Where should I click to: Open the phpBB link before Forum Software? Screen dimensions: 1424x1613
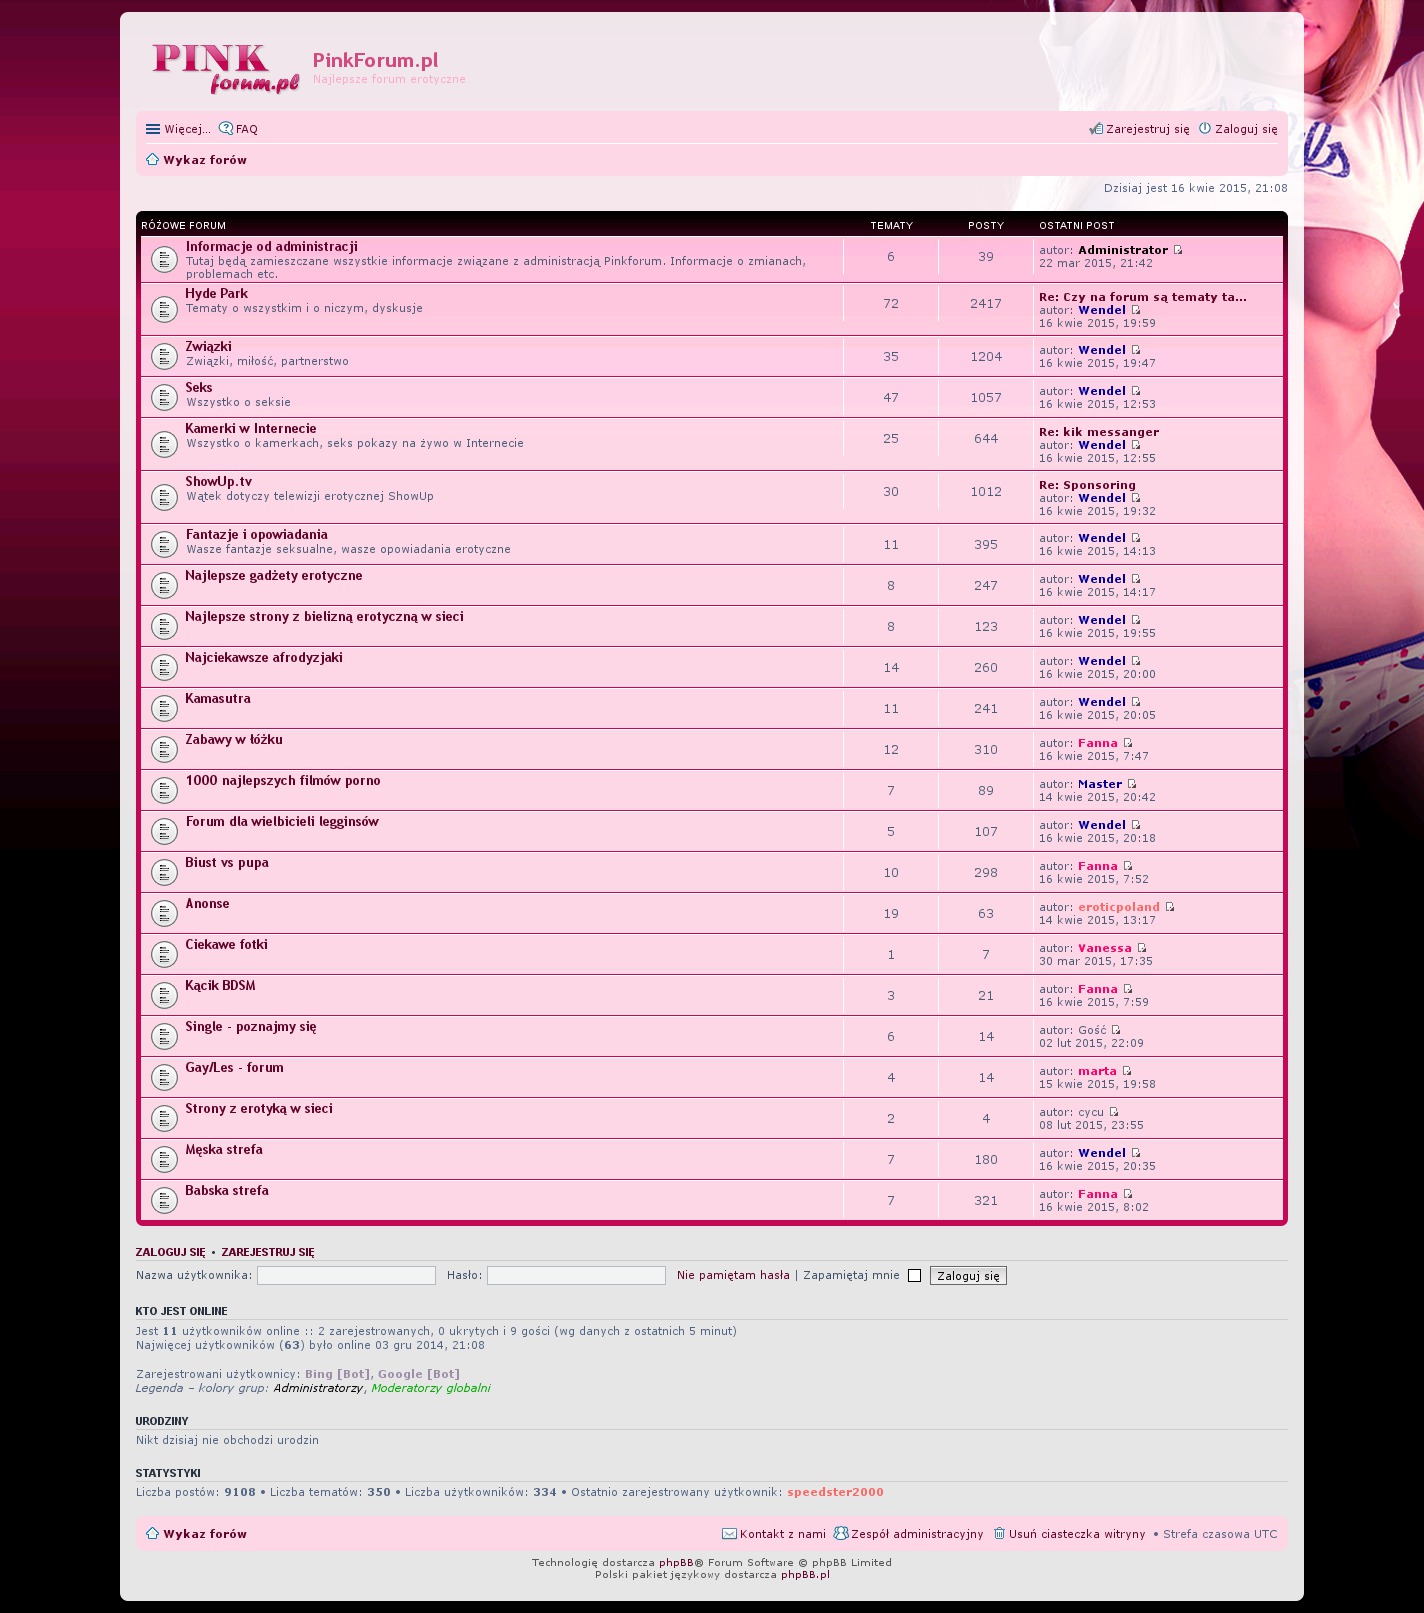(x=676, y=1562)
